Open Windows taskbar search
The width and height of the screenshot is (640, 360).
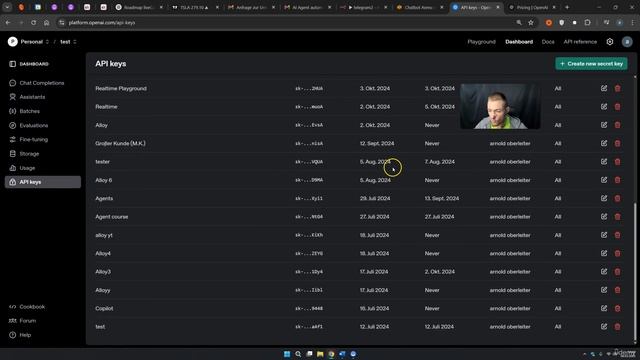(x=298, y=354)
